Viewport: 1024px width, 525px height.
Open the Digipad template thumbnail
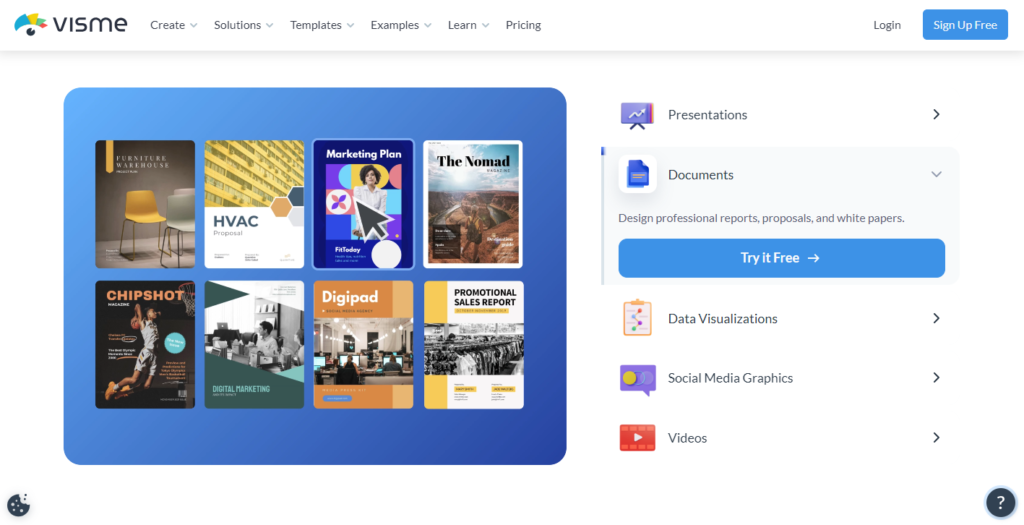pos(363,345)
